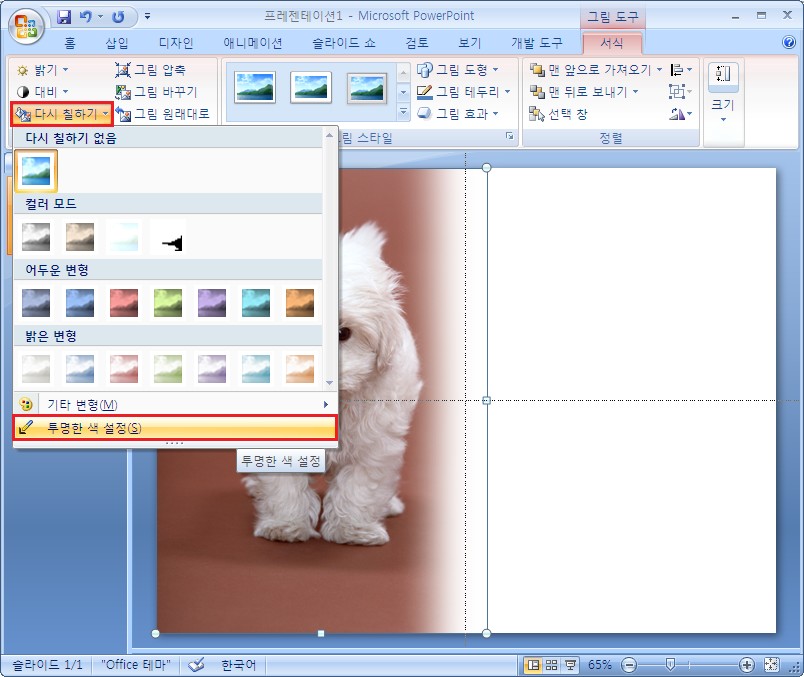Click the zoom slider handle

(670, 665)
